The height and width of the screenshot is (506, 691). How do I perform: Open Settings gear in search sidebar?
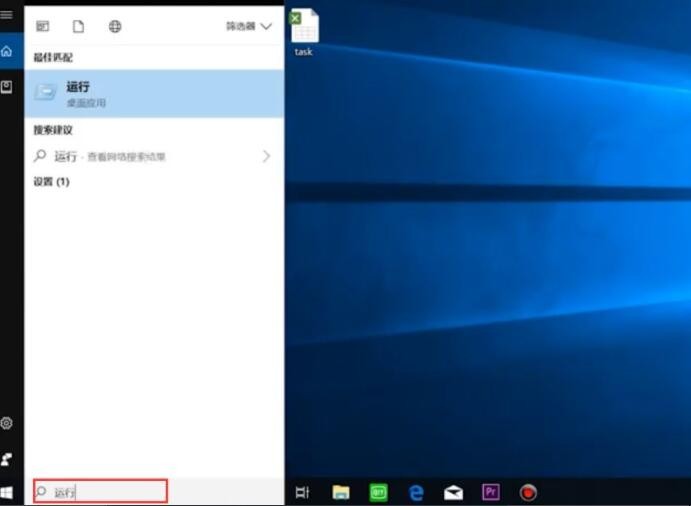(x=7, y=423)
